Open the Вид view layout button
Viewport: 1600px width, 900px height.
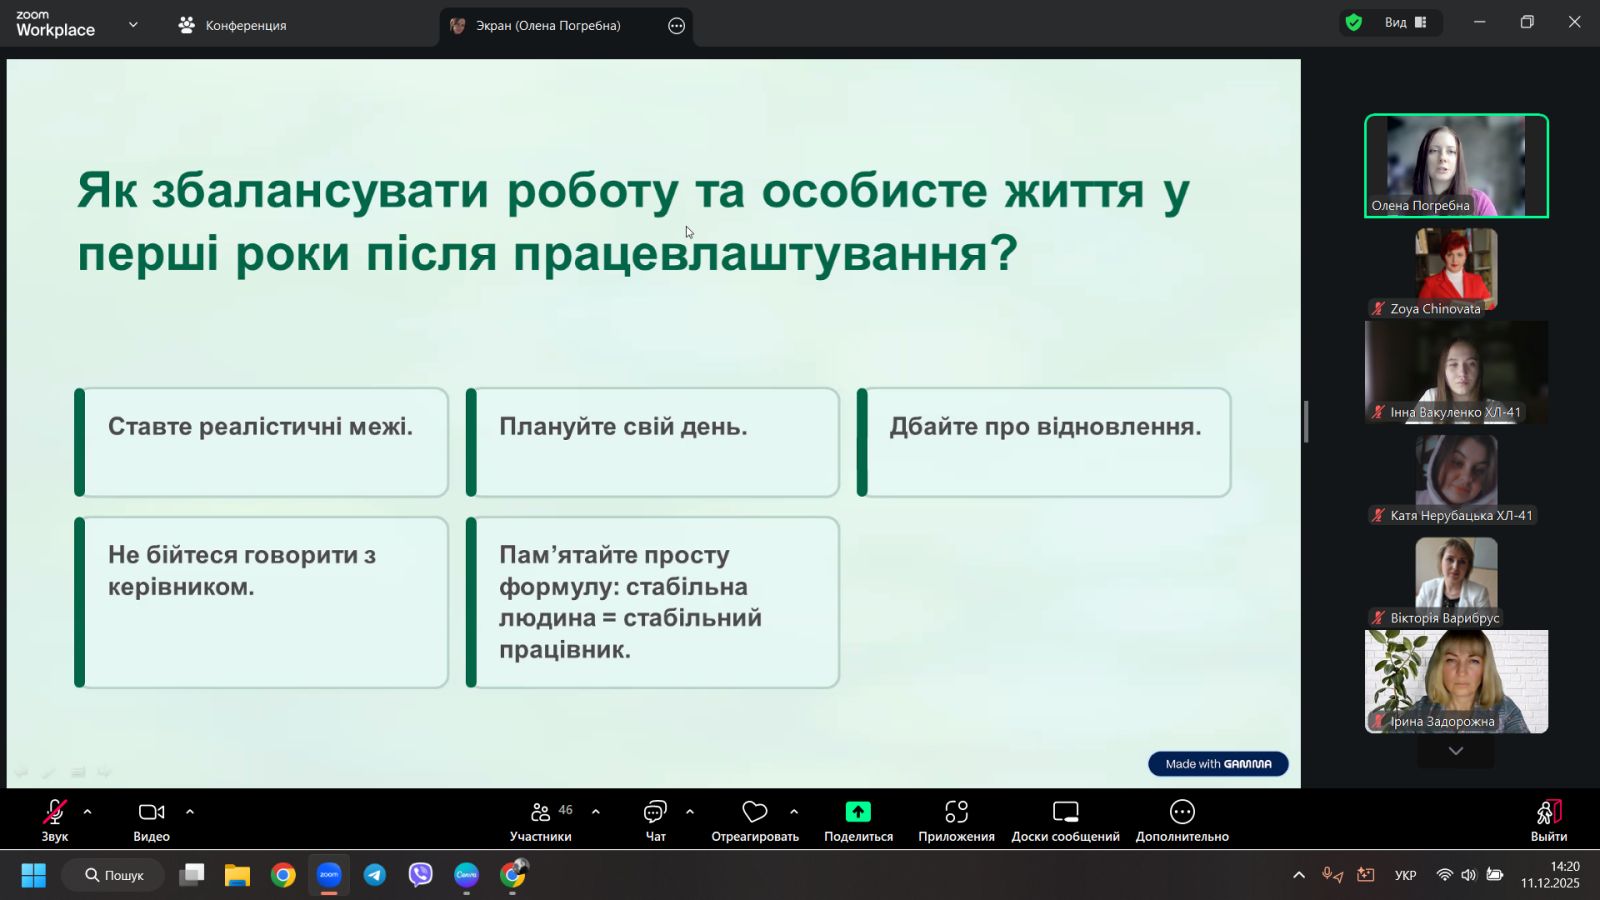tap(1405, 23)
